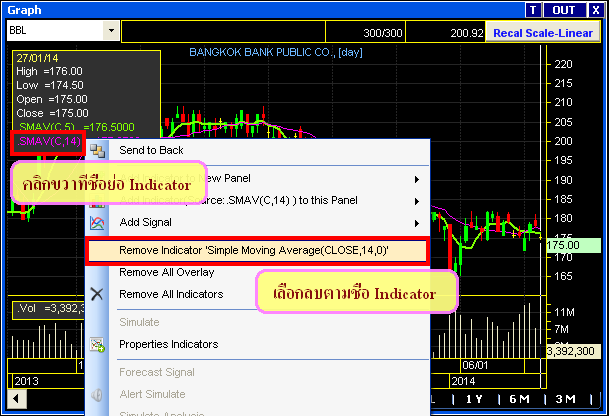
Task: Open the BBL symbol dropdown arrow
Action: point(111,30)
